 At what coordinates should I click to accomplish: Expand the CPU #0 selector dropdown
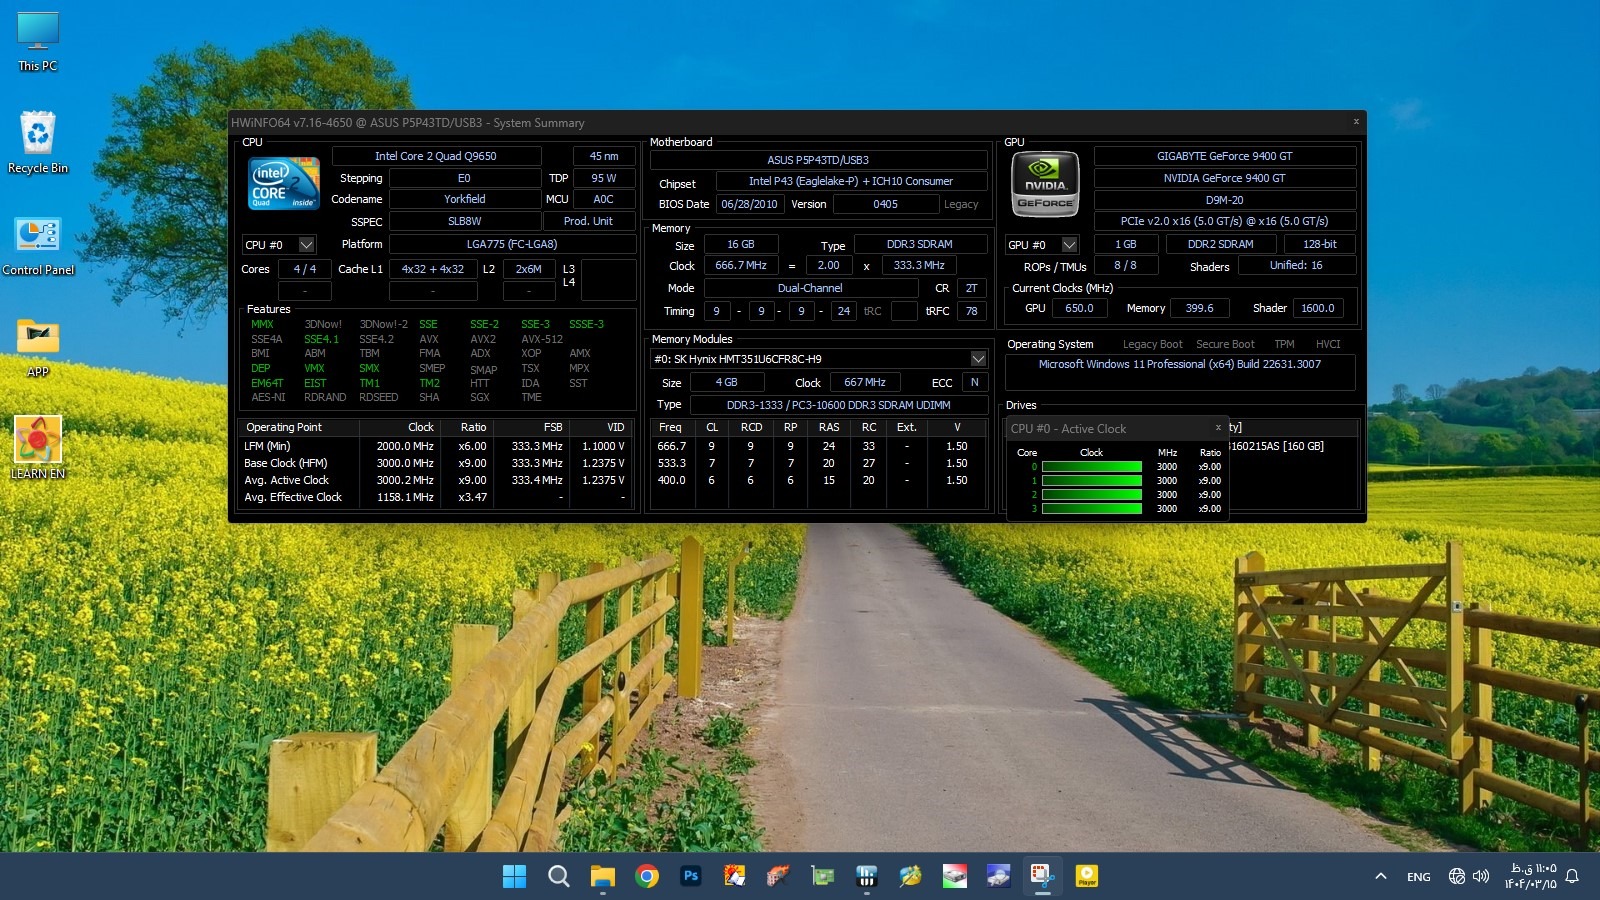[x=307, y=245]
